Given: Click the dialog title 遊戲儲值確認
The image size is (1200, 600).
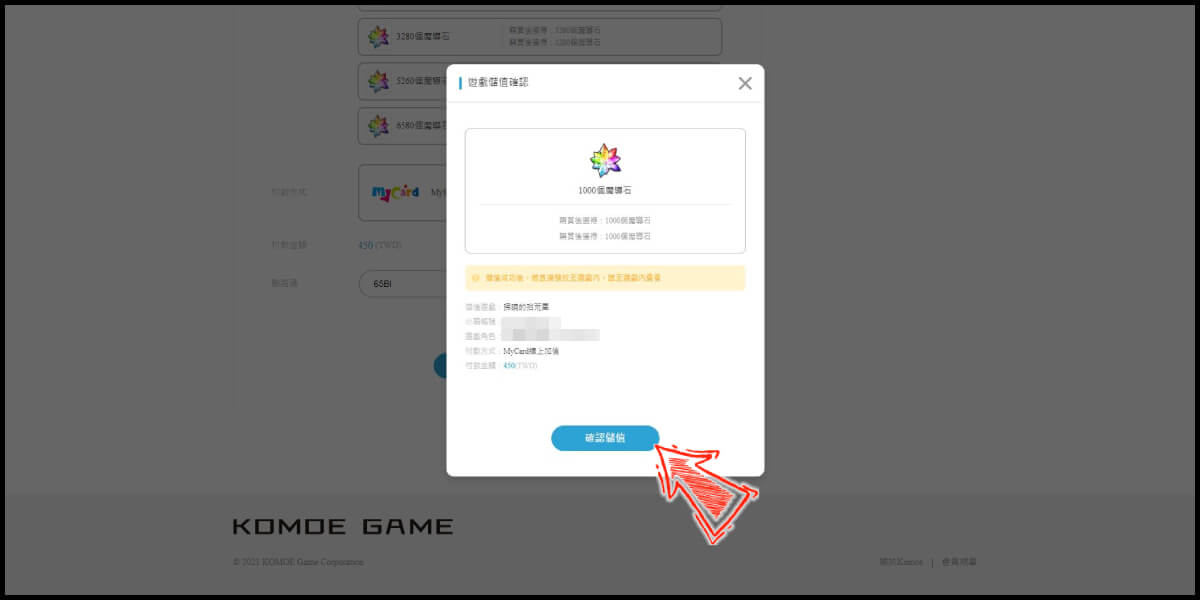Looking at the screenshot, I should tap(498, 82).
